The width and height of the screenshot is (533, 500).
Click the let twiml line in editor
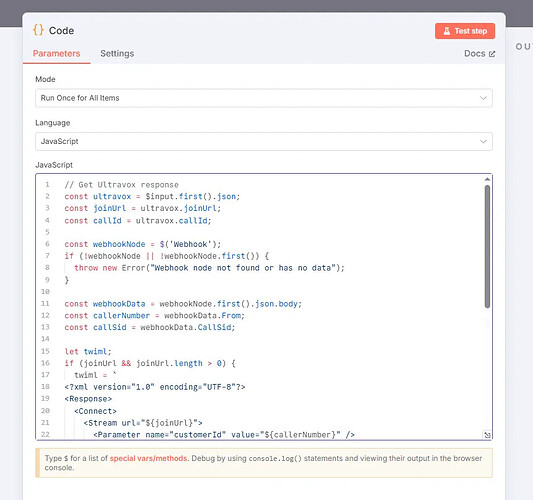point(88,351)
